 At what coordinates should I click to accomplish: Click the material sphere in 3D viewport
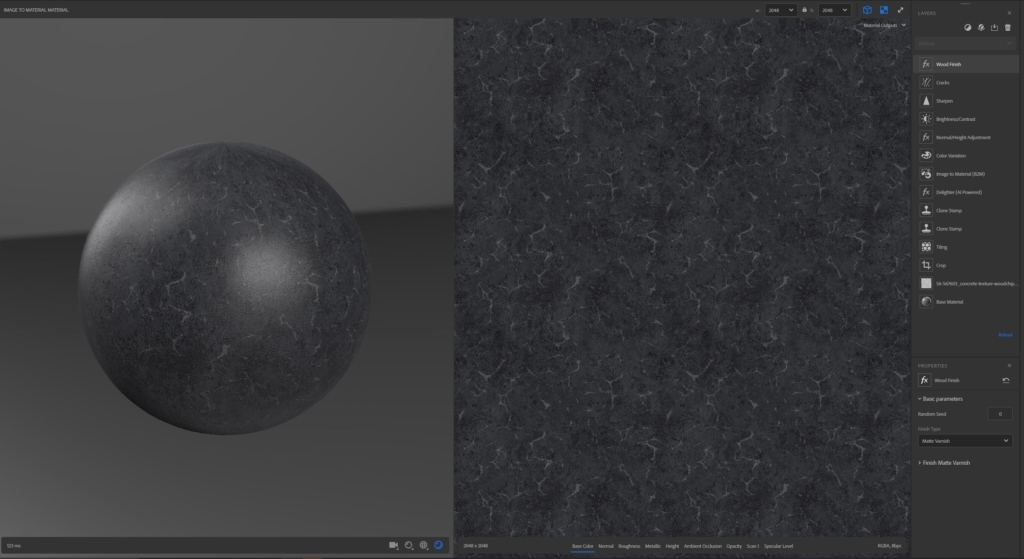[x=225, y=288]
